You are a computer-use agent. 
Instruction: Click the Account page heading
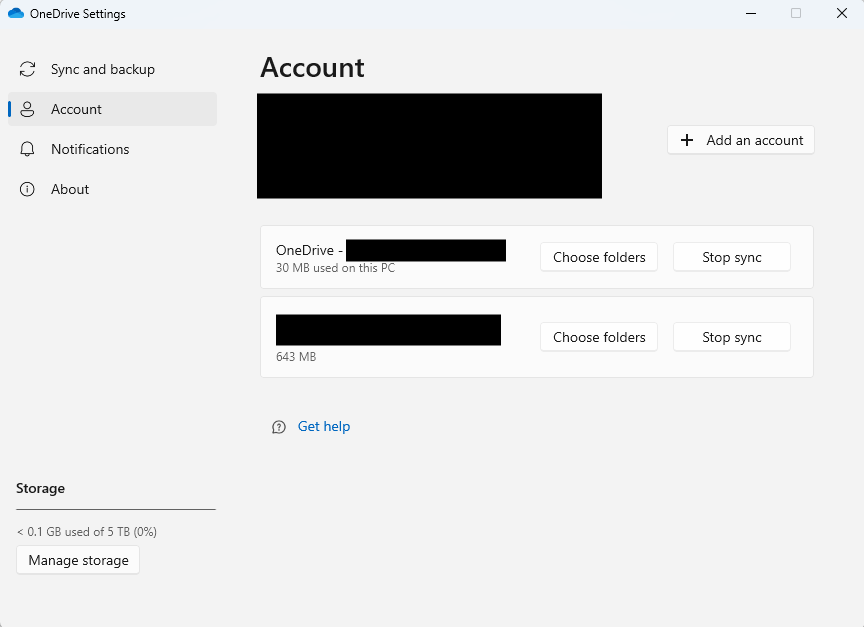tap(312, 68)
